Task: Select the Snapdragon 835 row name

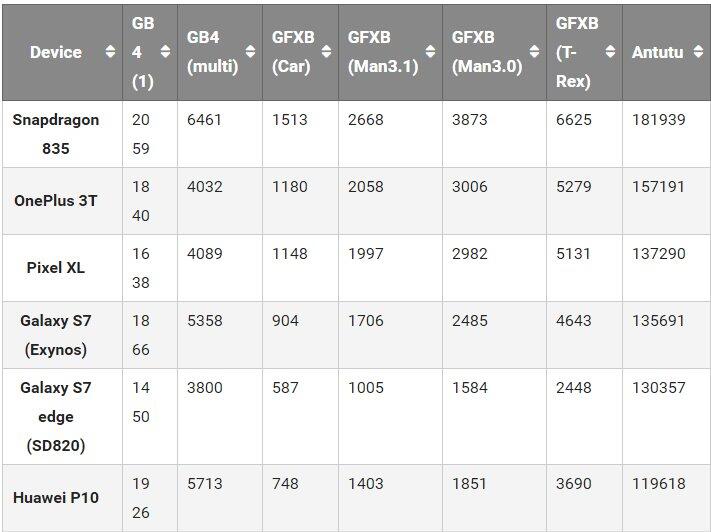Action: (56, 133)
